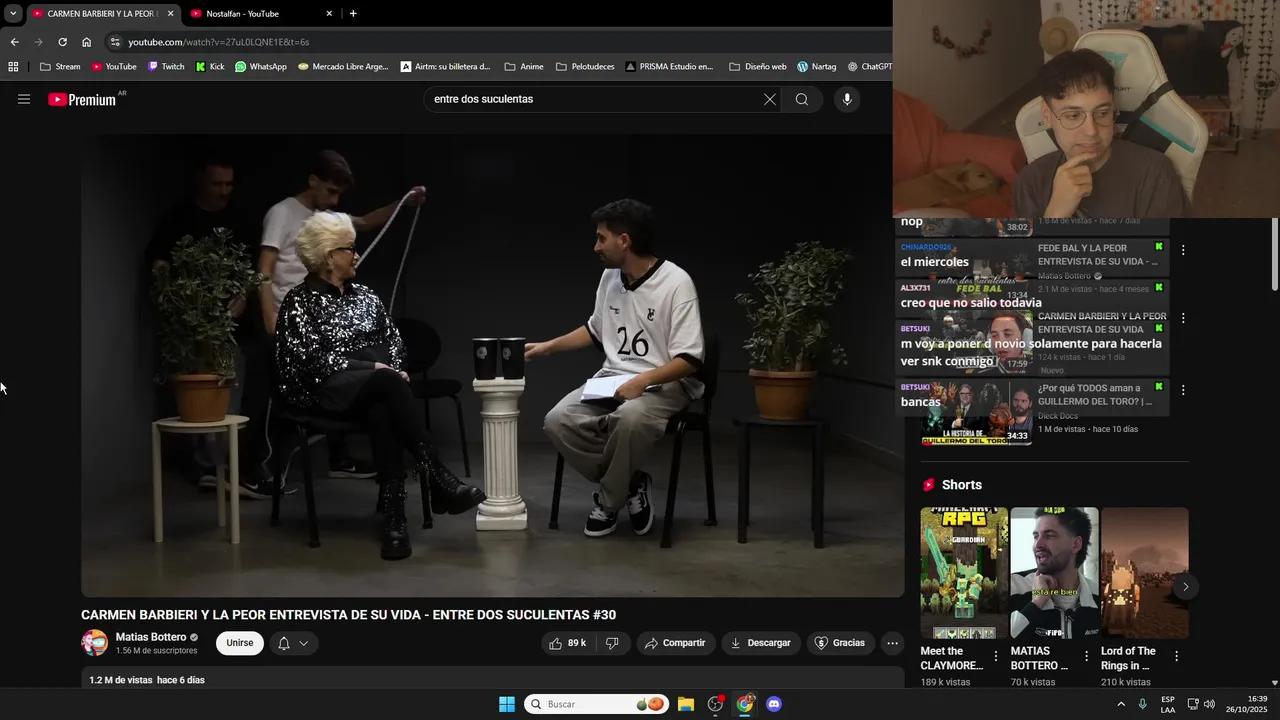
Task: Open more actions menu beside Gracias
Action: point(892,643)
